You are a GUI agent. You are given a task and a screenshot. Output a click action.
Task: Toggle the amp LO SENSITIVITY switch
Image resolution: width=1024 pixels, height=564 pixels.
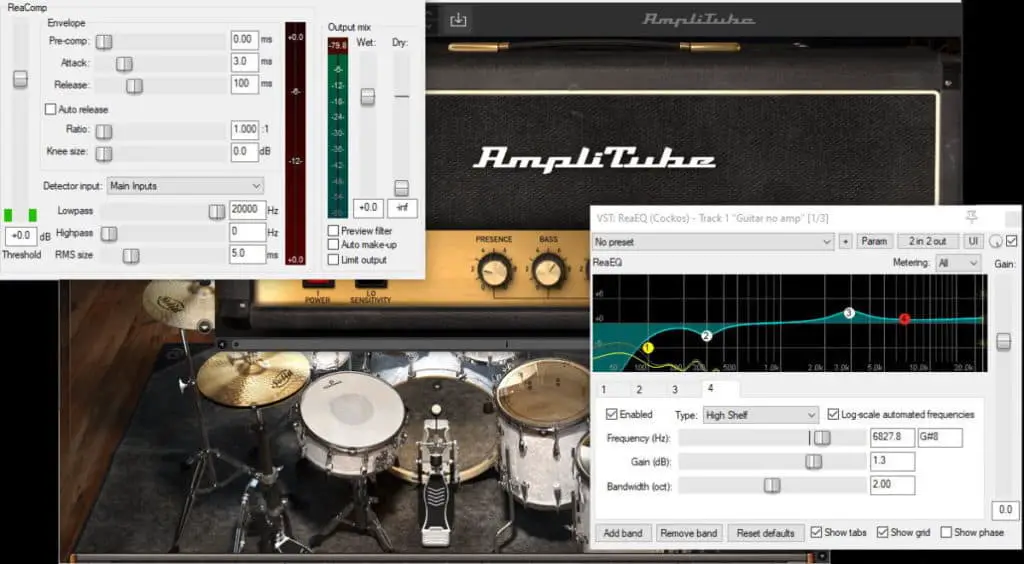point(370,285)
